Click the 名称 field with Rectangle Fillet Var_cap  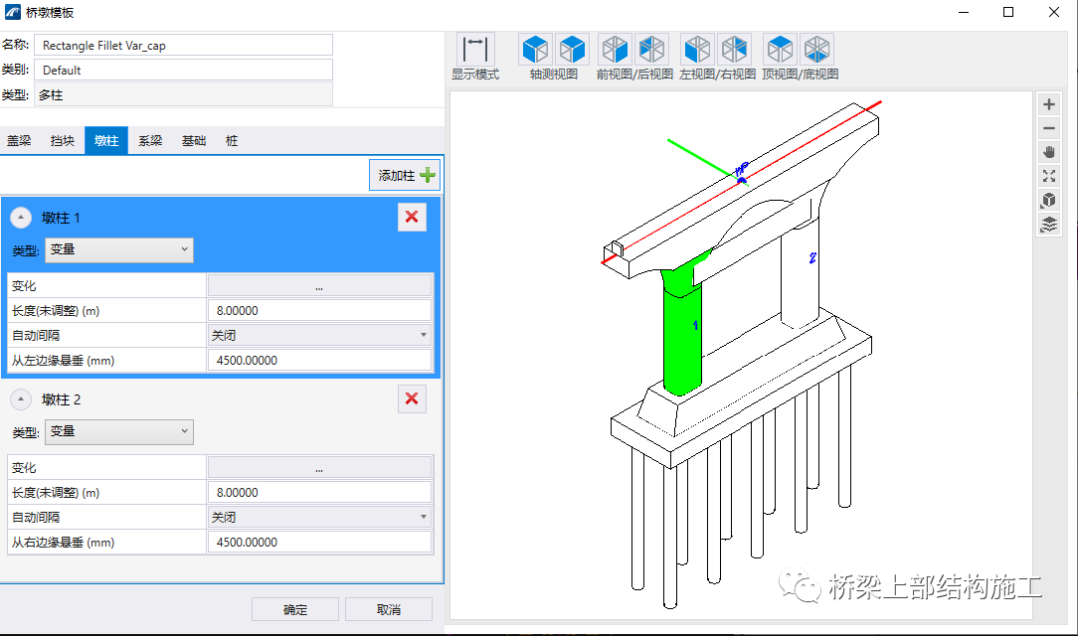click(184, 45)
